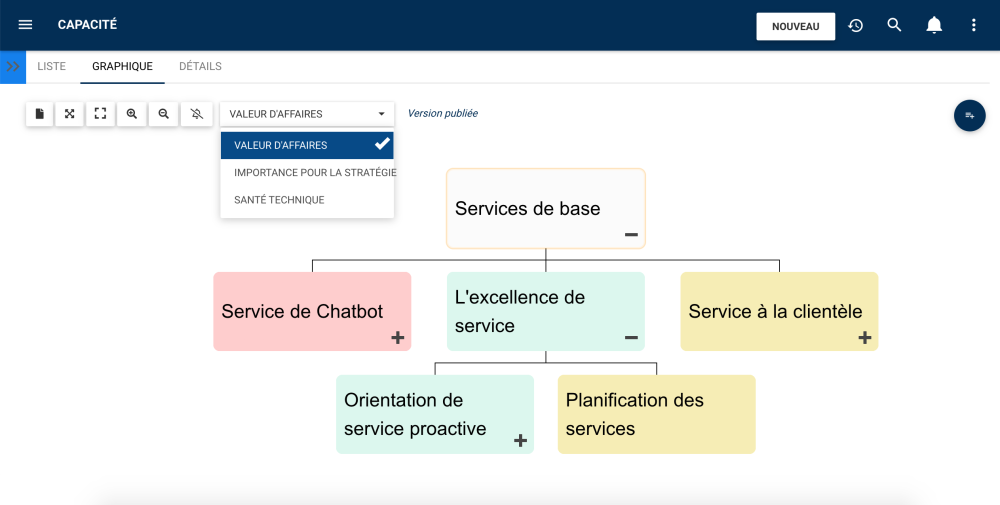Toggle the crossed-out pin toolbar button
This screenshot has width=1000, height=505.
pyautogui.click(x=196, y=114)
